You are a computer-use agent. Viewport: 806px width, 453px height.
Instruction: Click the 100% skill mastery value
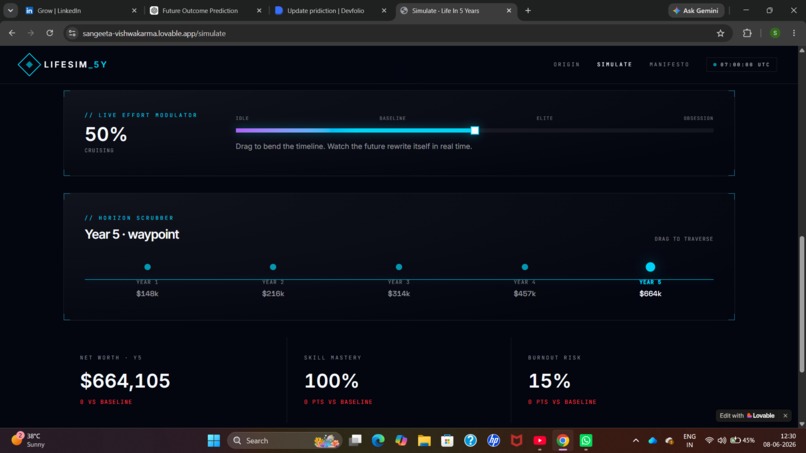[332, 381]
